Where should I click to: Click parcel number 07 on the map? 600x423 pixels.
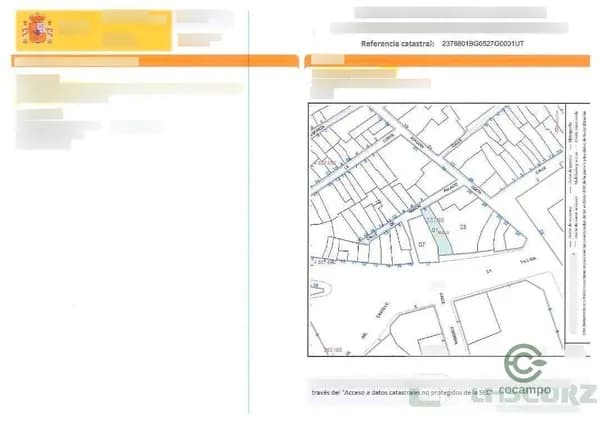(422, 244)
